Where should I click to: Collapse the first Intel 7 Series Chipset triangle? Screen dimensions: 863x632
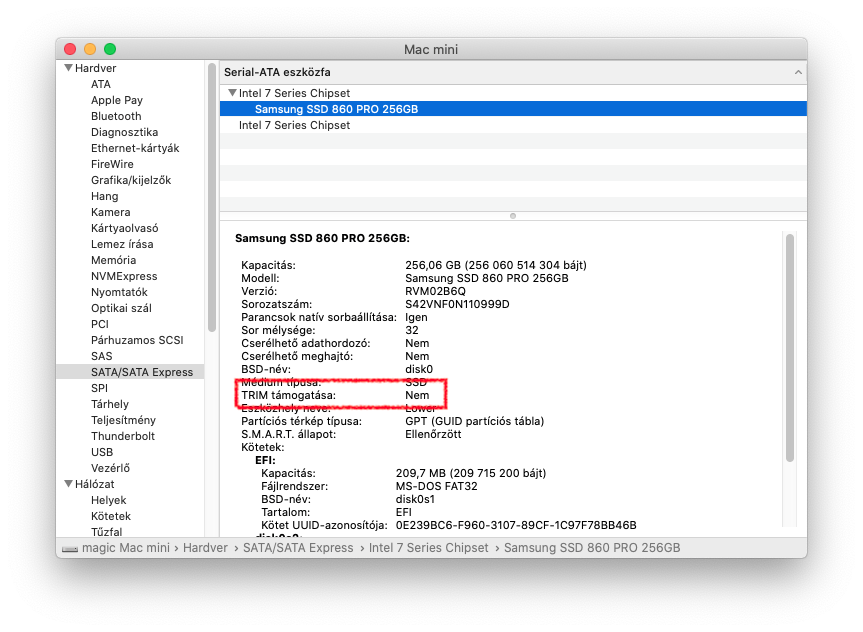click(232, 93)
